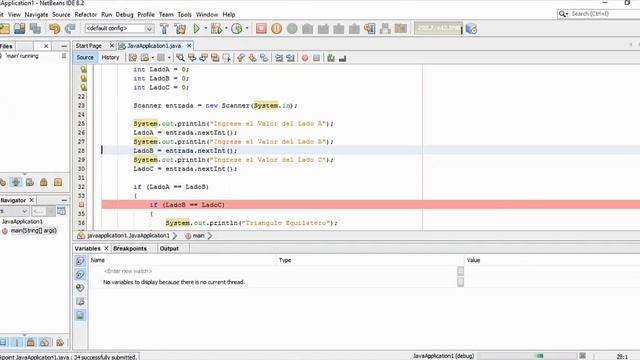Toggle the first Variables panel side button
Screen dimensions: 640x360
click(x=80, y=261)
